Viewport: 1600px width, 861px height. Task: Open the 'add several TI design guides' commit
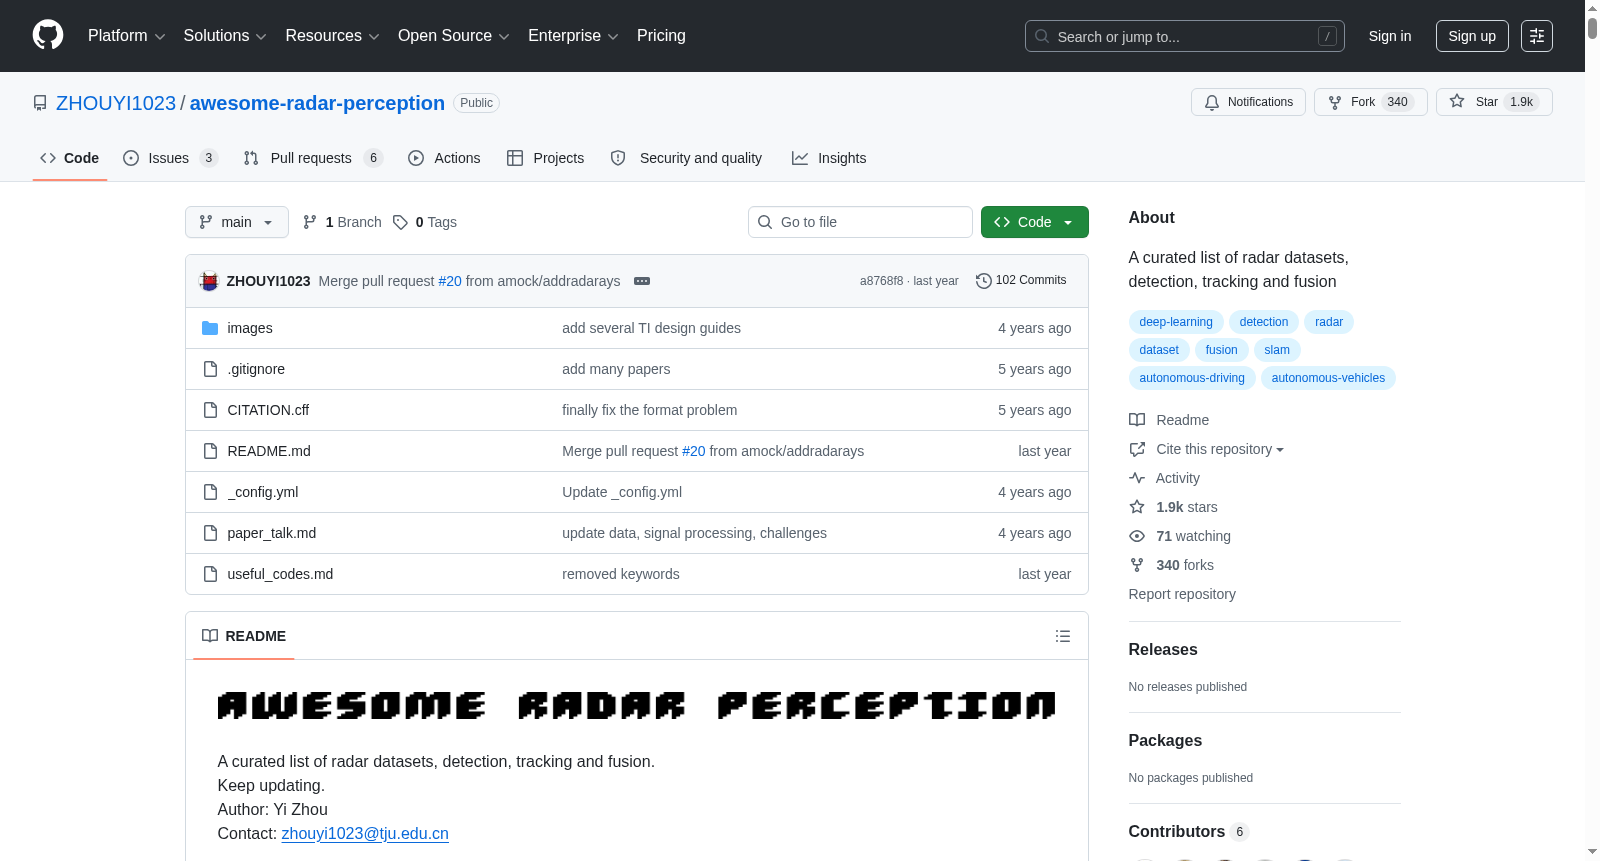pos(651,328)
